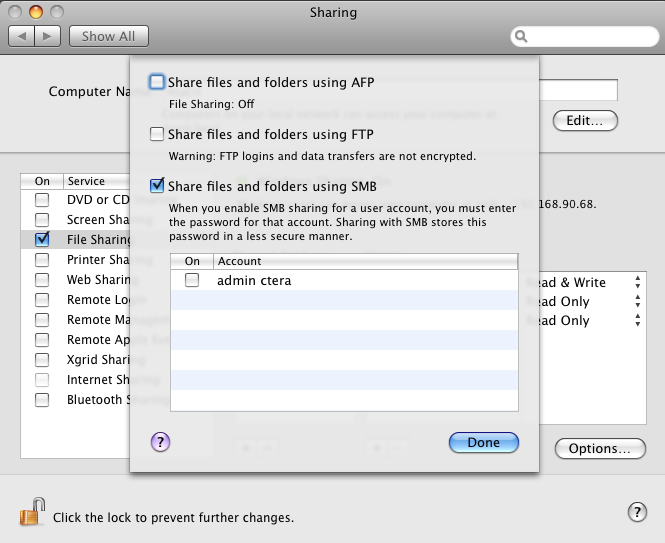The width and height of the screenshot is (665, 543).
Task: Click the magnifying glass search icon
Action: click(x=521, y=37)
